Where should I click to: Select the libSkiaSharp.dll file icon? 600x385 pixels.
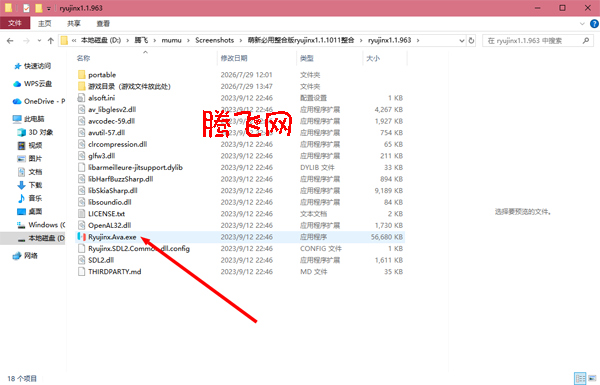coord(81,191)
